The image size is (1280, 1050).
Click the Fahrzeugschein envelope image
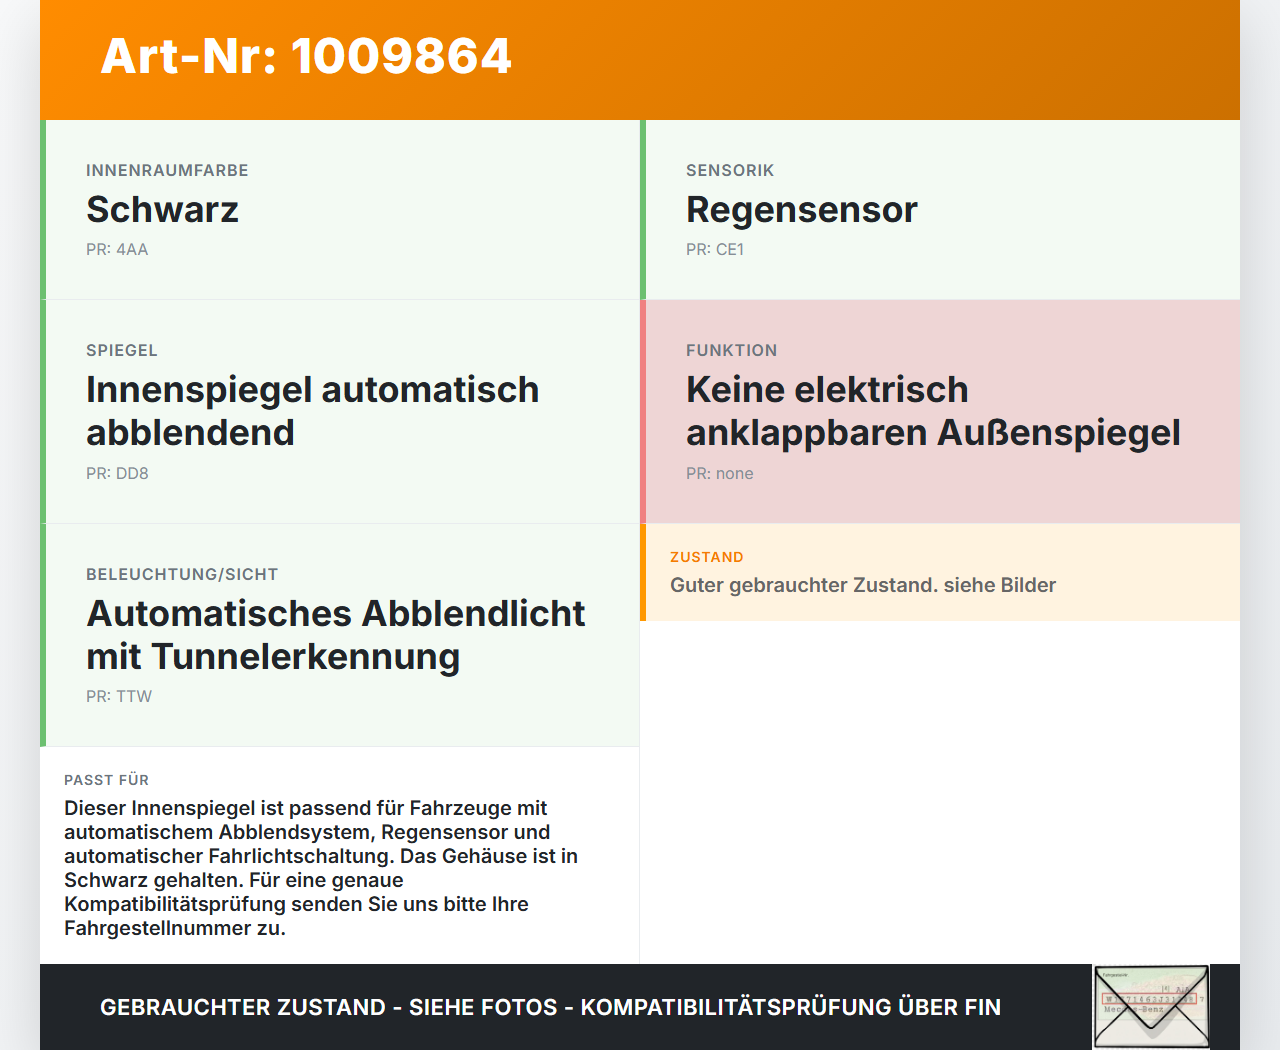tap(1150, 1006)
